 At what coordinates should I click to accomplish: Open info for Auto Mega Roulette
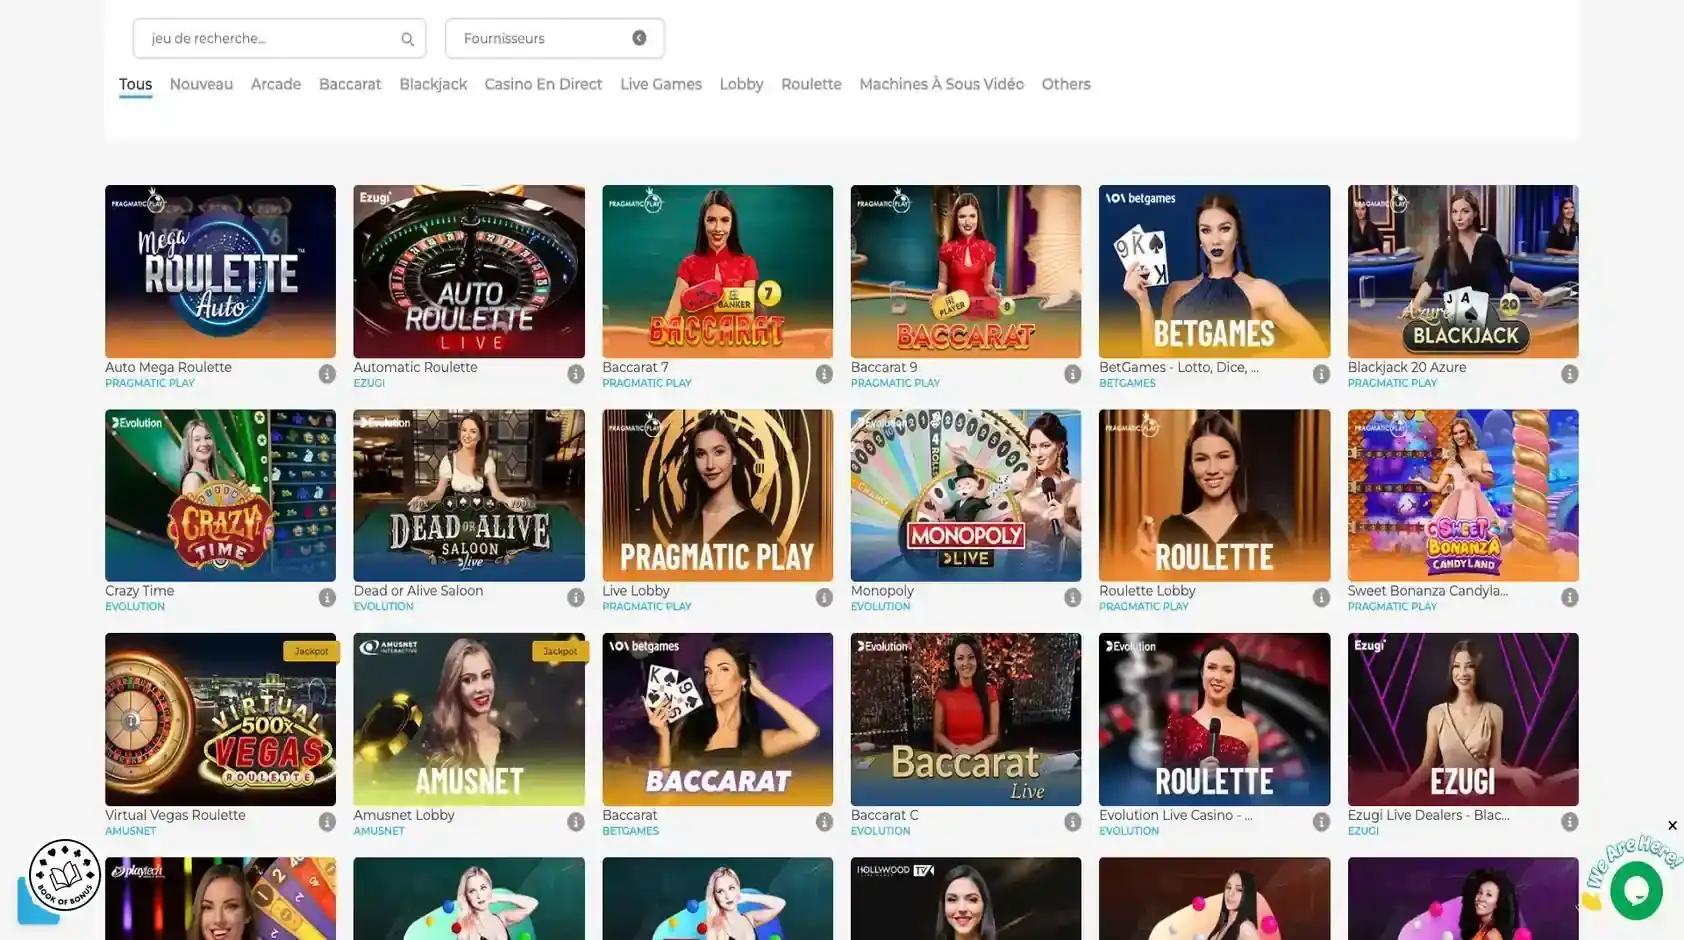[327, 374]
